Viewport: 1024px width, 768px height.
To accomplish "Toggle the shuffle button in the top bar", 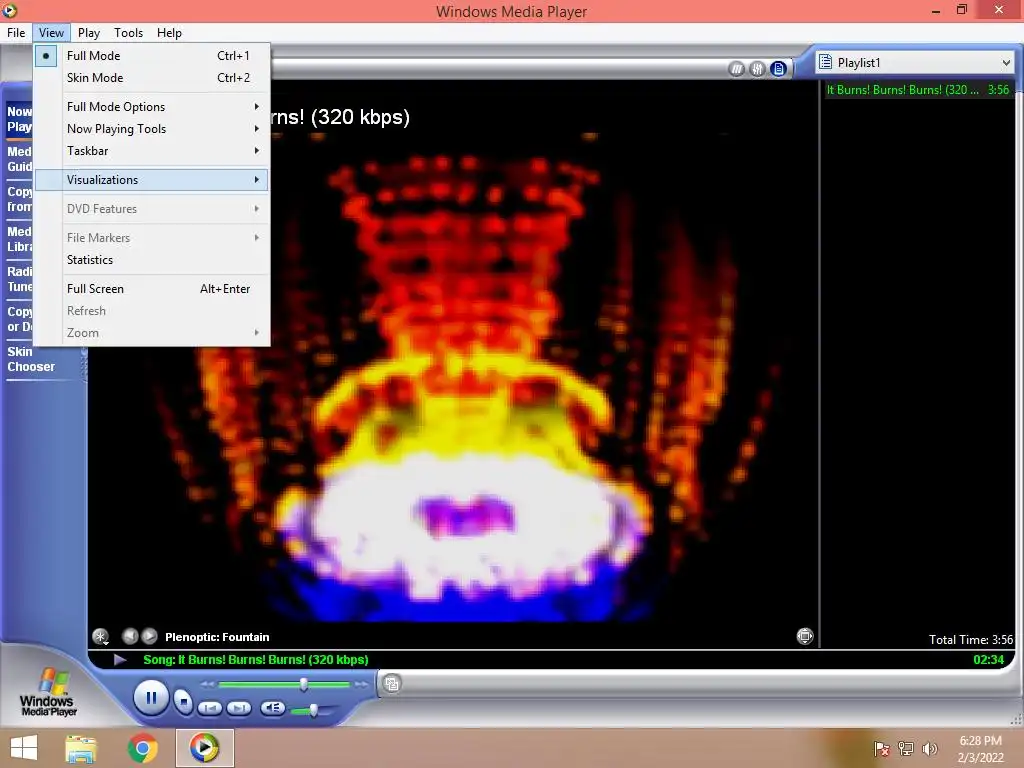I will [736, 69].
